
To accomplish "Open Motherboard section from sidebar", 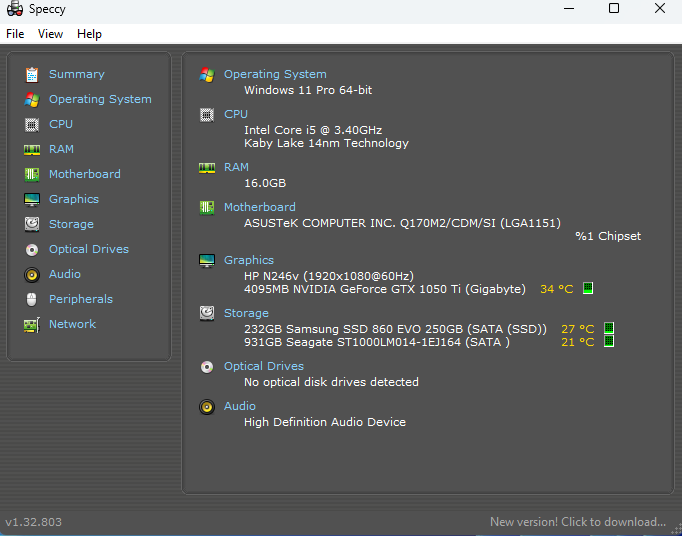I will tap(85, 174).
